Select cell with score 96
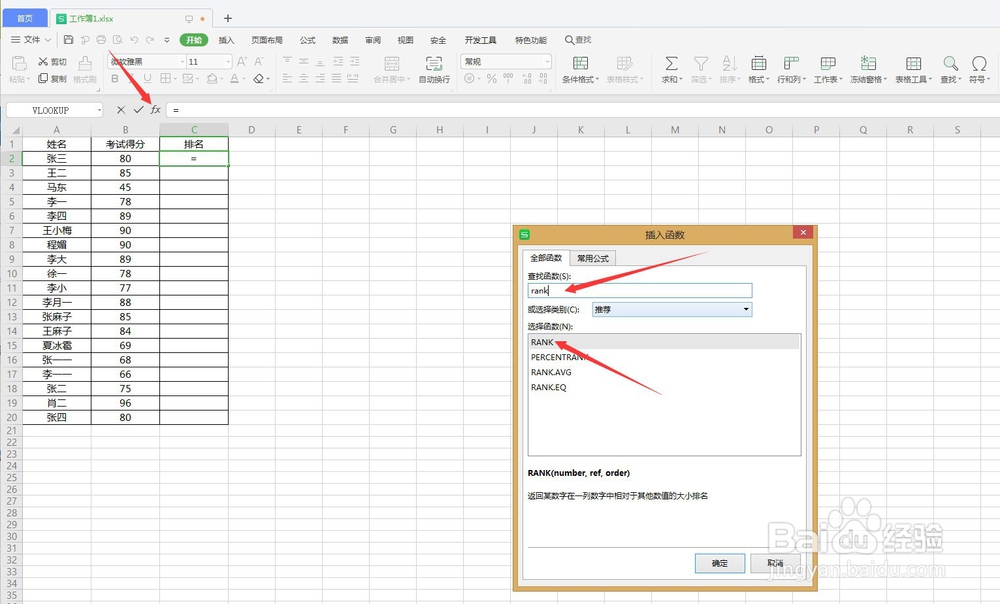 [125, 403]
